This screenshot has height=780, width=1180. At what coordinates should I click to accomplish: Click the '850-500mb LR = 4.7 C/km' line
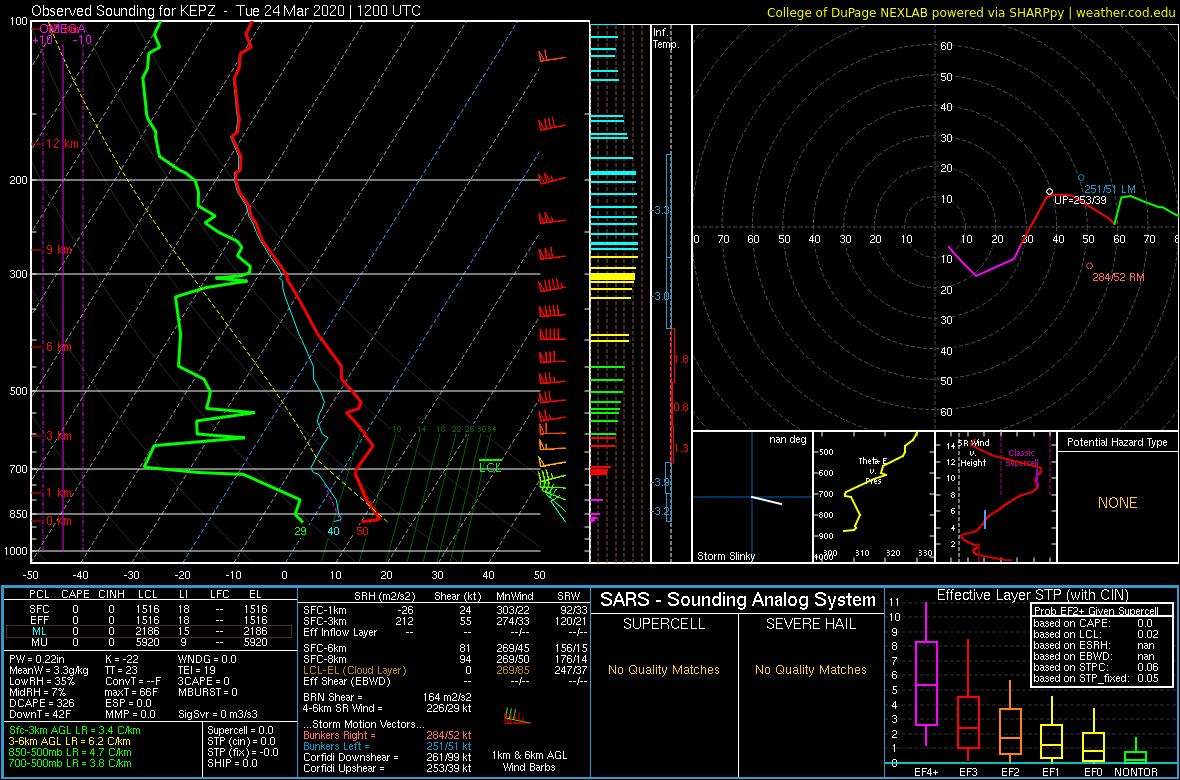click(x=70, y=751)
